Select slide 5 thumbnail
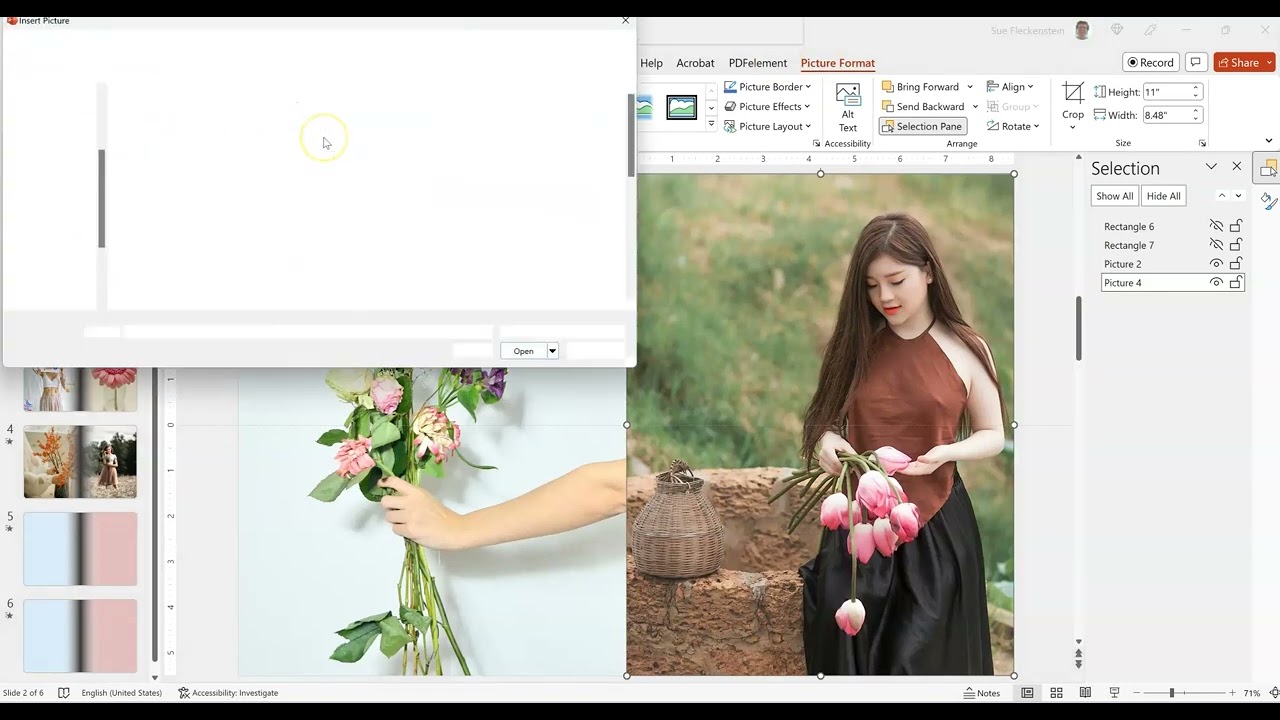This screenshot has width=1280, height=720. [x=80, y=549]
